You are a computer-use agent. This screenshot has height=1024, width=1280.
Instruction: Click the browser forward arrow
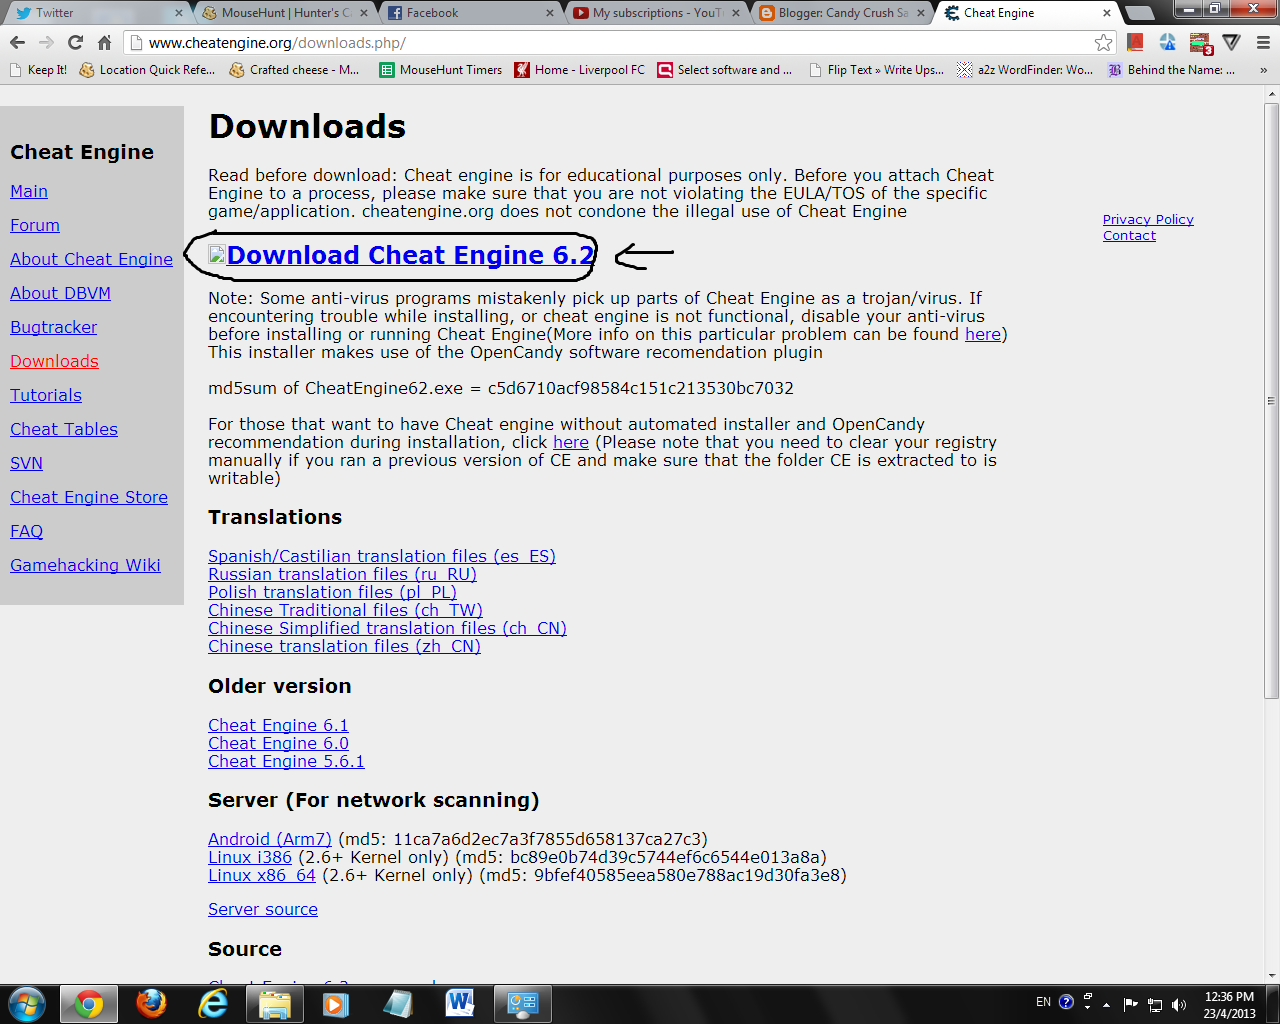pos(46,42)
